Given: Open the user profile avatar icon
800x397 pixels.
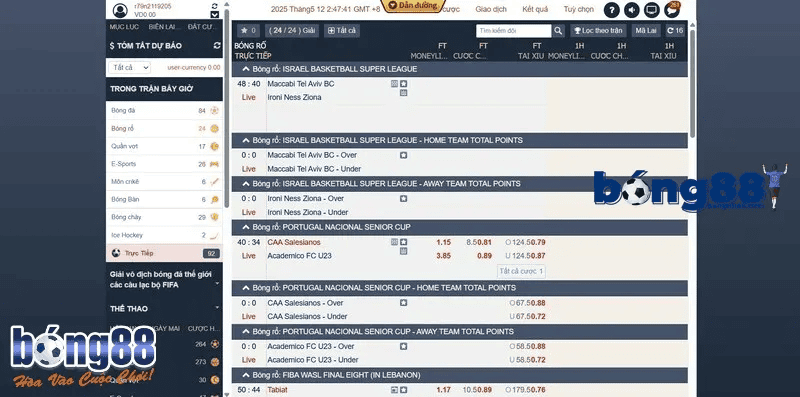Looking at the screenshot, I should pos(120,10).
